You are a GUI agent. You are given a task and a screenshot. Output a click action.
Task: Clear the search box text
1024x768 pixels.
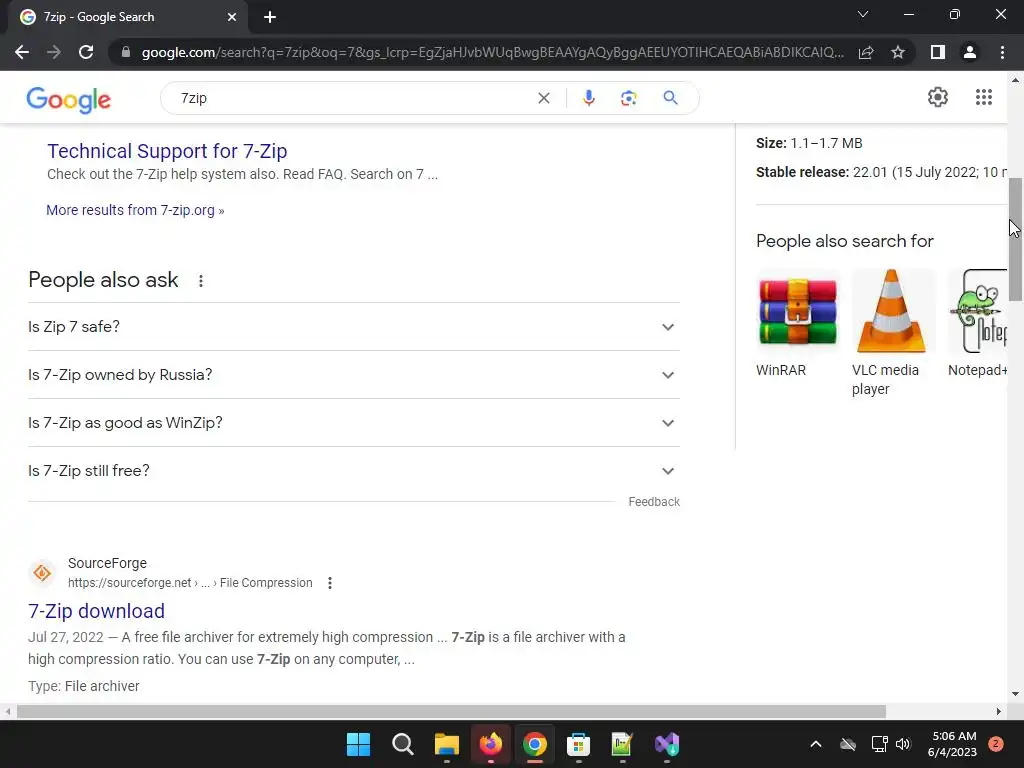[x=543, y=98]
